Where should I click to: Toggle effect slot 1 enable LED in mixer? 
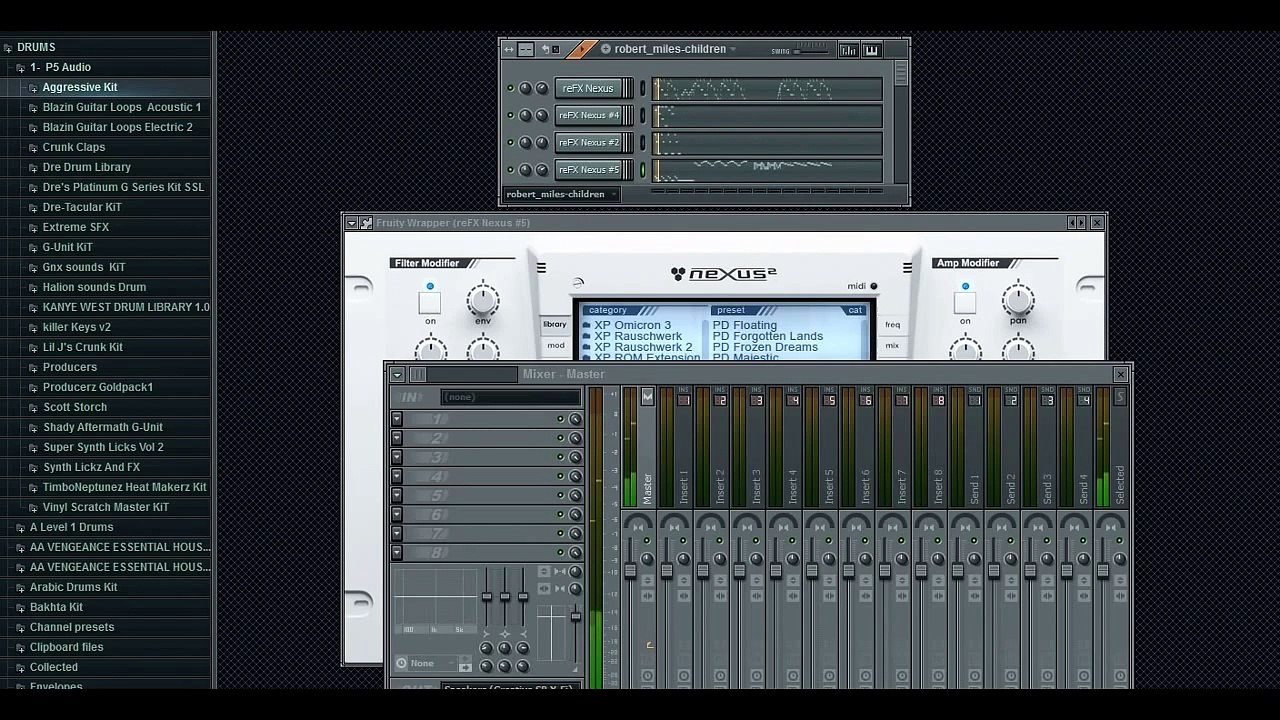coord(560,419)
